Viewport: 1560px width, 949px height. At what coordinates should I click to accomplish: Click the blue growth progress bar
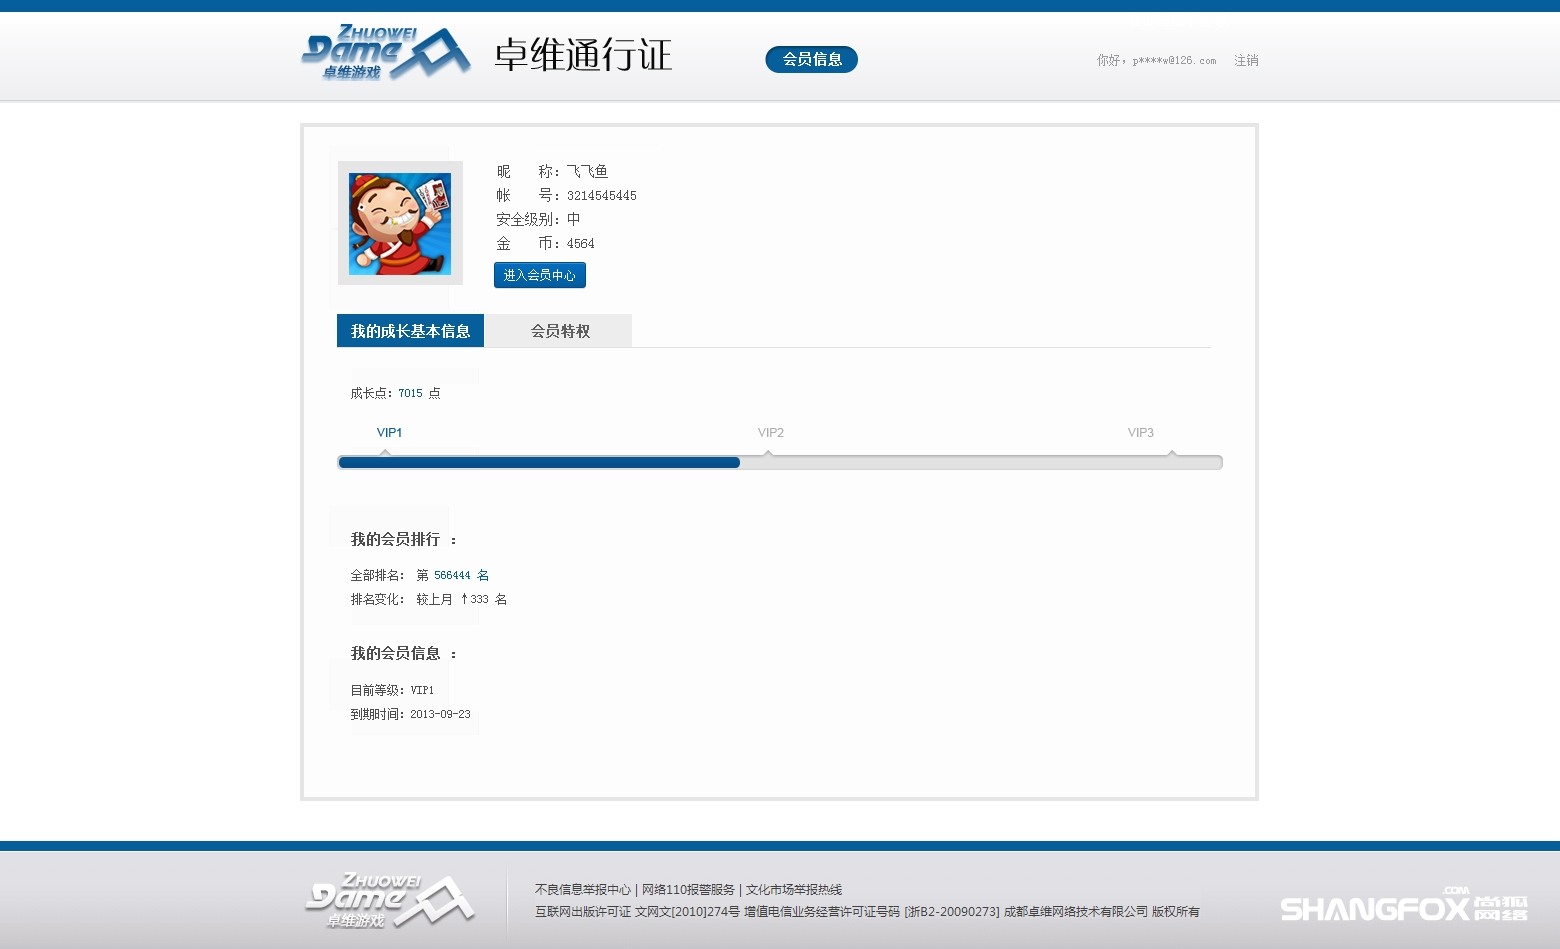pos(539,462)
